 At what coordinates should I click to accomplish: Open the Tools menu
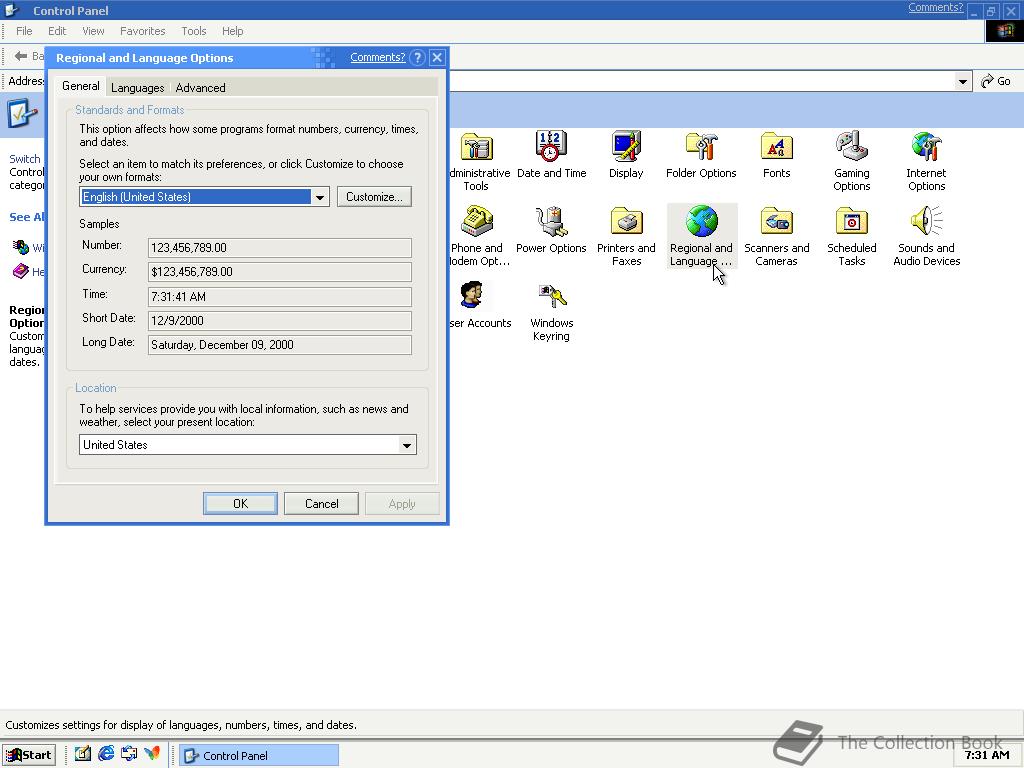point(193,31)
